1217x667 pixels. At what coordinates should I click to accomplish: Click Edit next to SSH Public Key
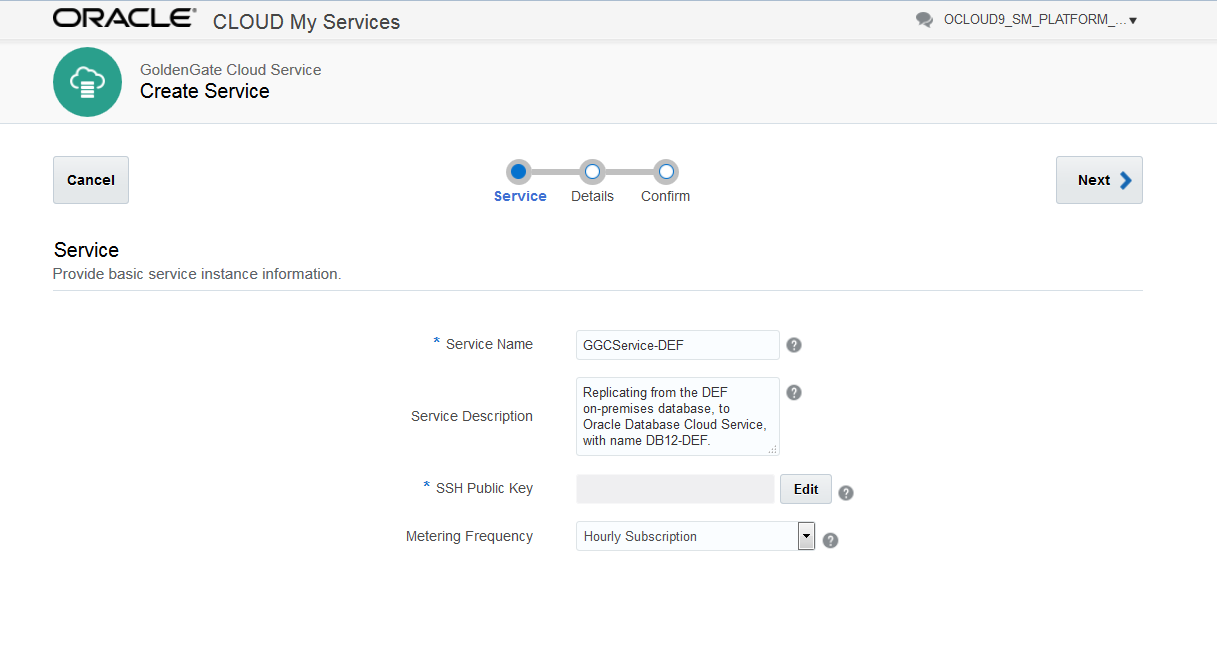click(x=805, y=489)
